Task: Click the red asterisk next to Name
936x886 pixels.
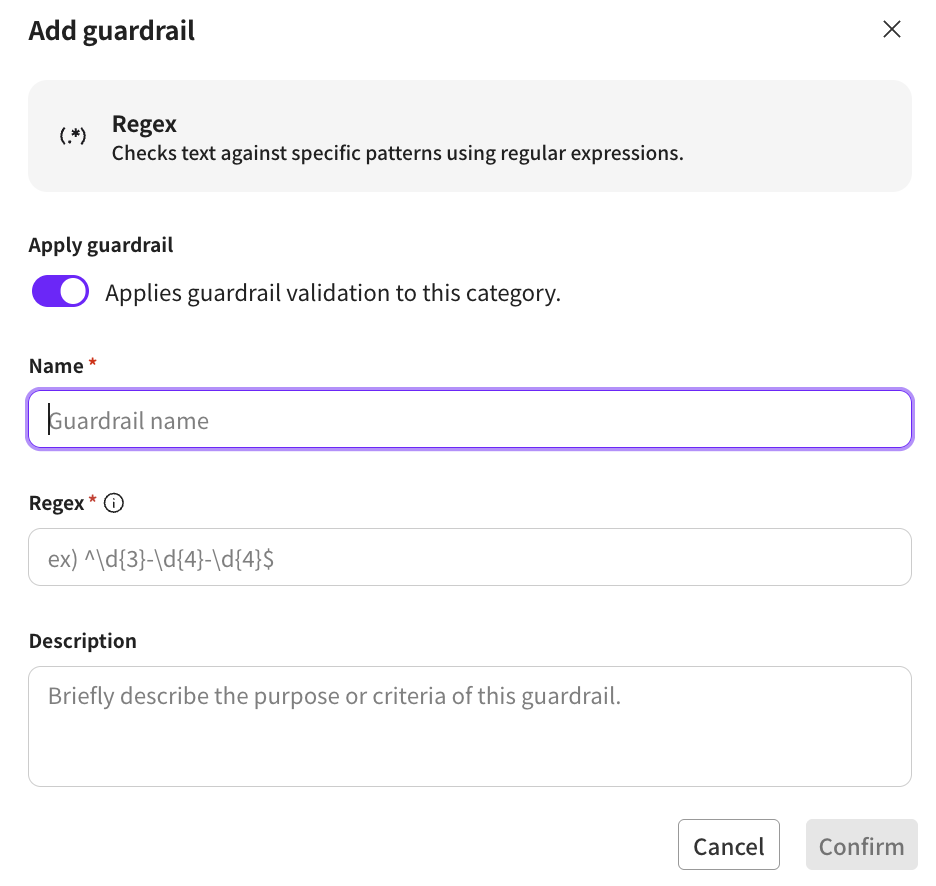Action: coord(93,364)
